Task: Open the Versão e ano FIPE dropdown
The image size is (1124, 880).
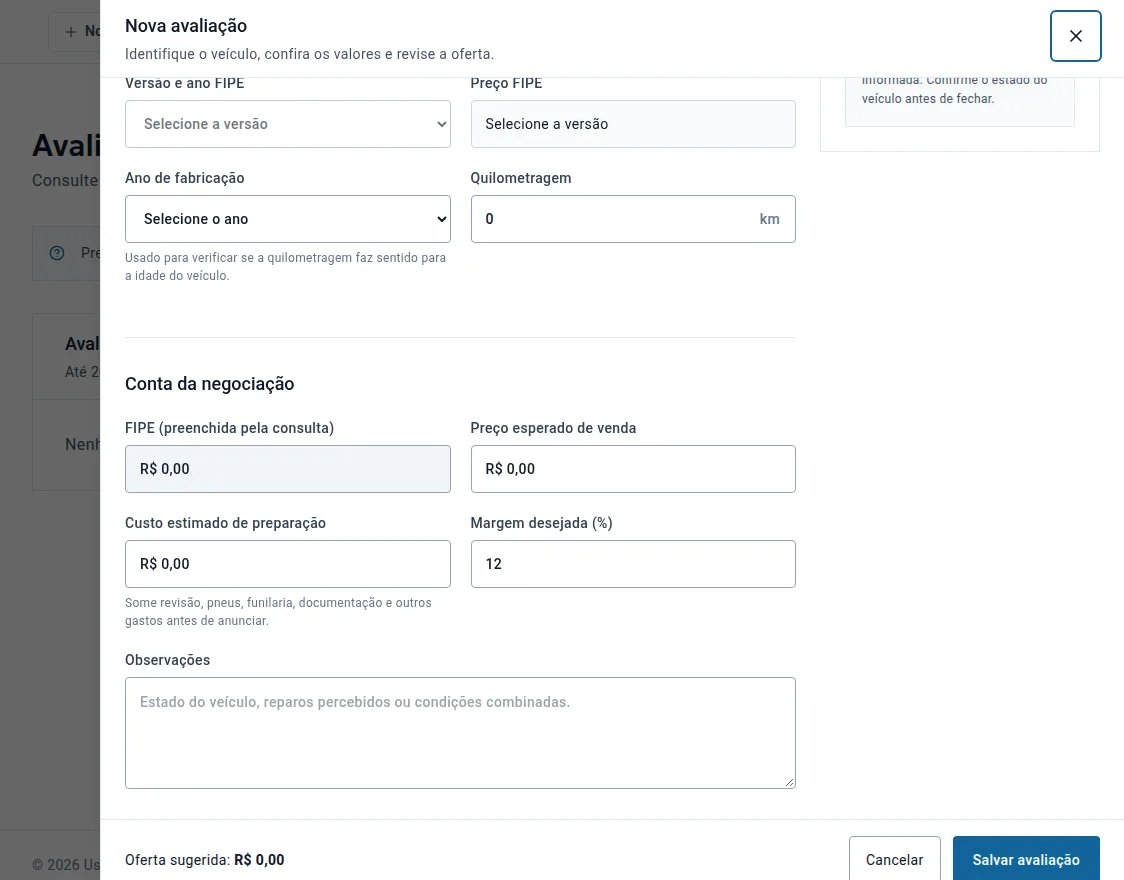Action: (287, 124)
